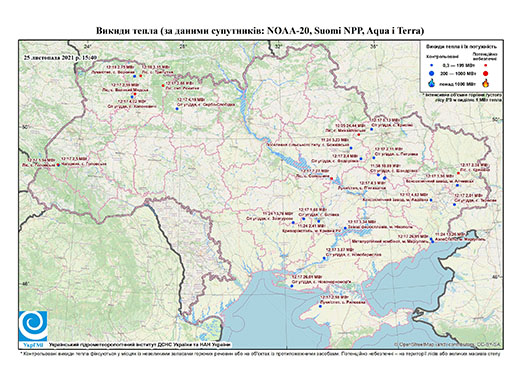
Task: Click the small blue dot in legend
Action: tap(432, 65)
